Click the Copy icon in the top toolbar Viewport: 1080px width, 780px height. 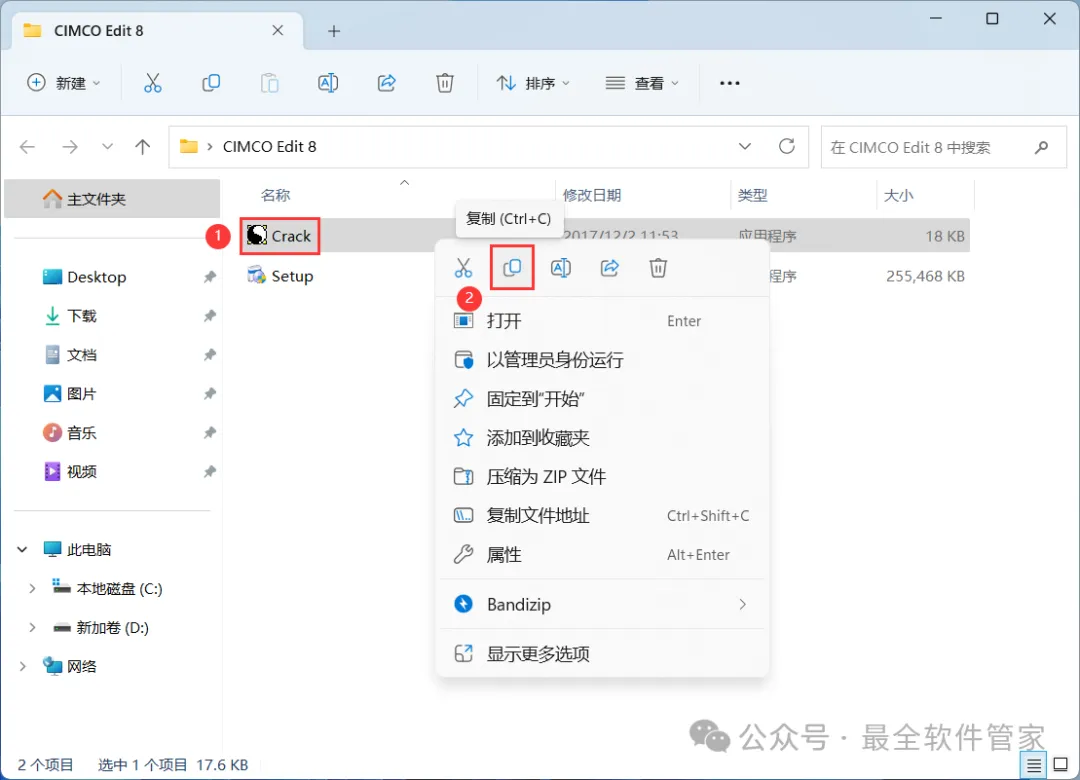(211, 83)
